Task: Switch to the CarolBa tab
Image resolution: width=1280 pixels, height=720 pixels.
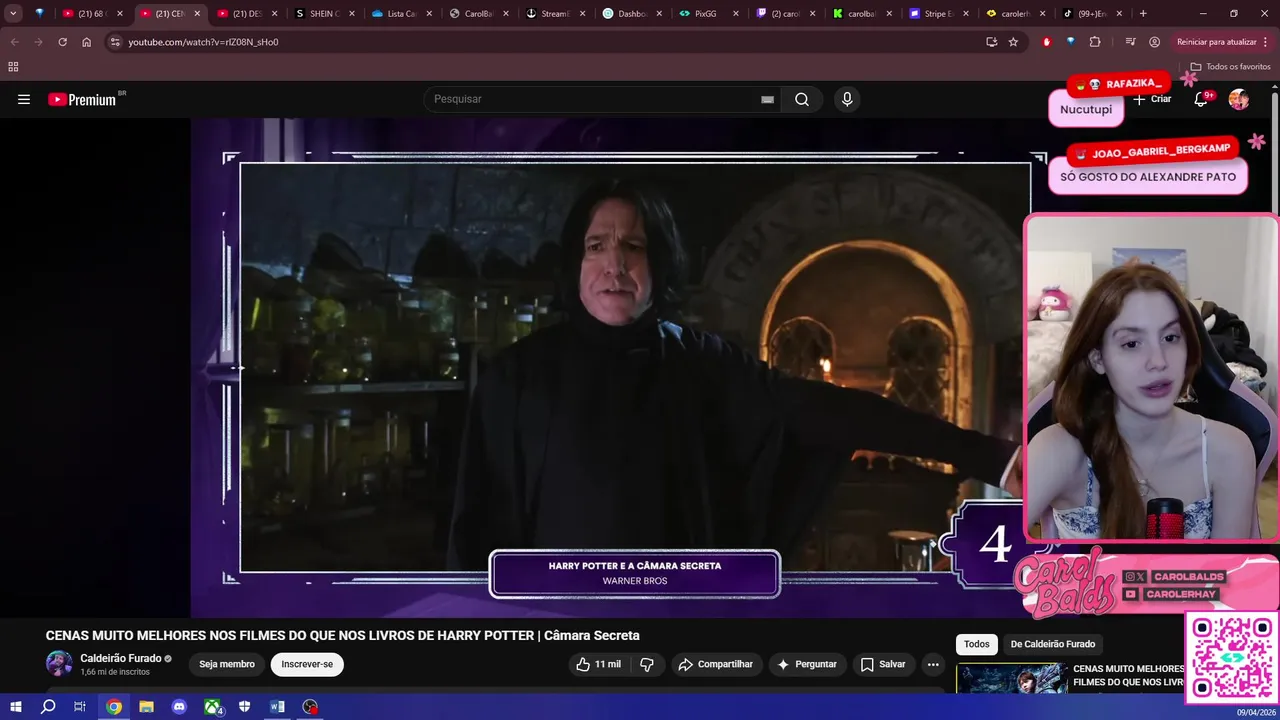Action: (x=477, y=14)
